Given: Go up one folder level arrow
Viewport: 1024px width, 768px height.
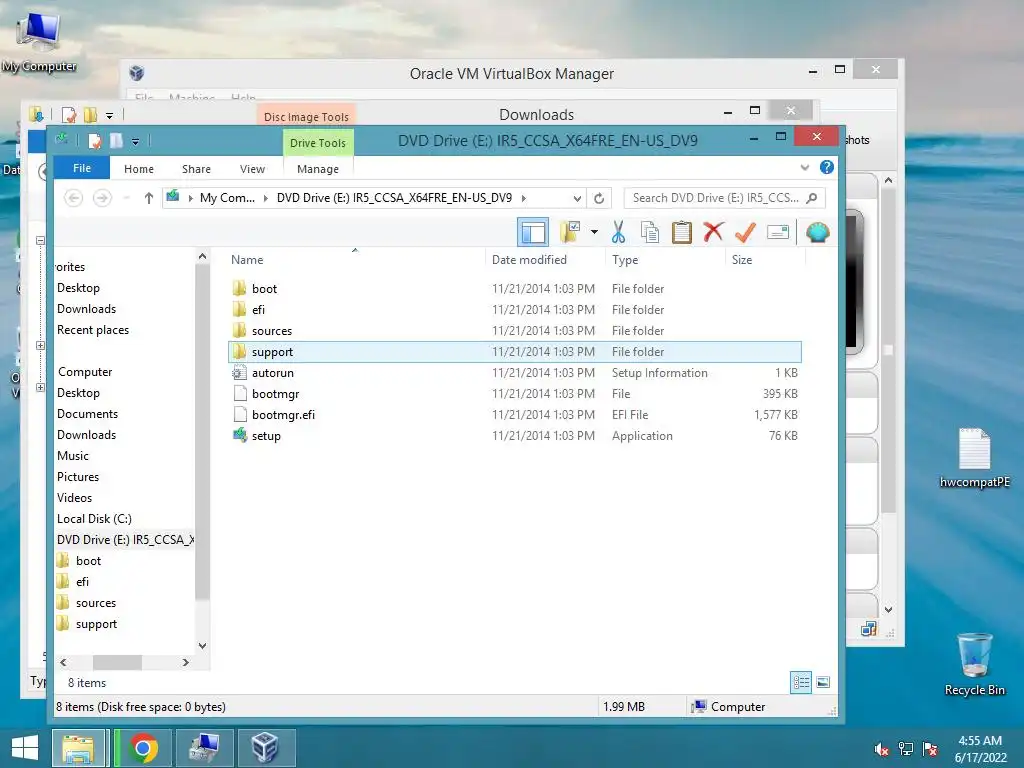Looking at the screenshot, I should (148, 198).
